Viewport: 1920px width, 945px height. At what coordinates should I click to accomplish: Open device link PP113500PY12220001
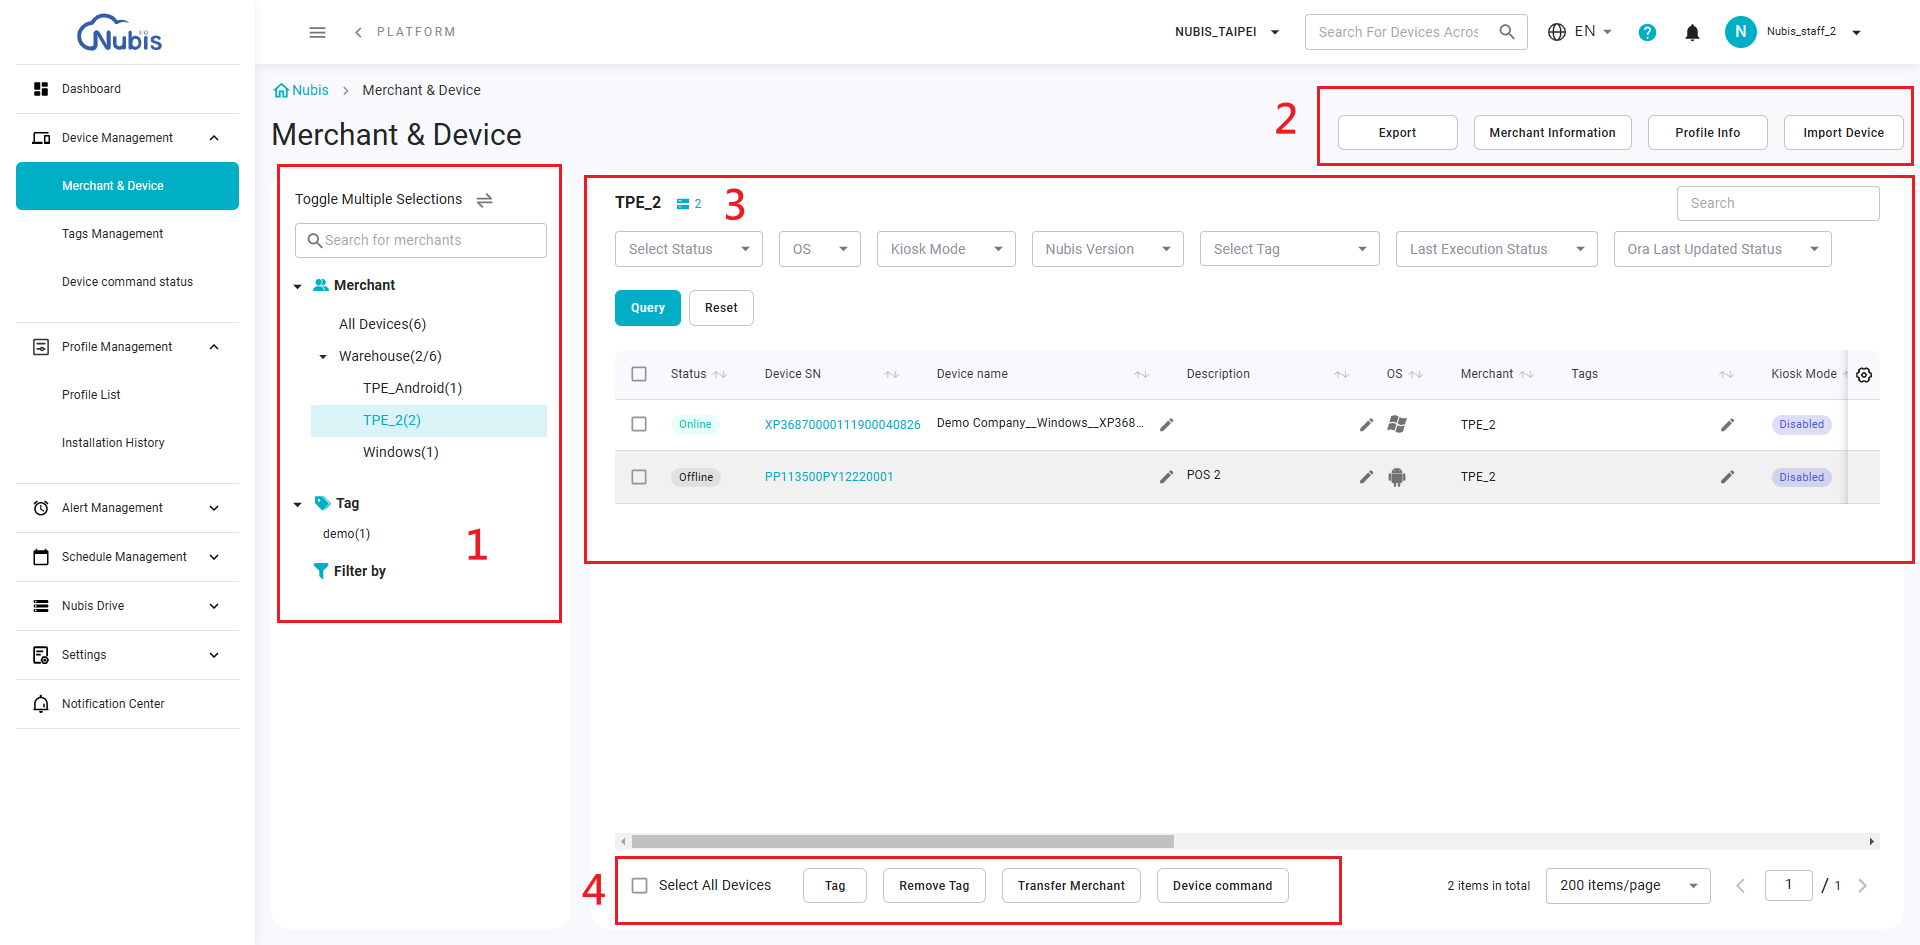click(x=829, y=477)
